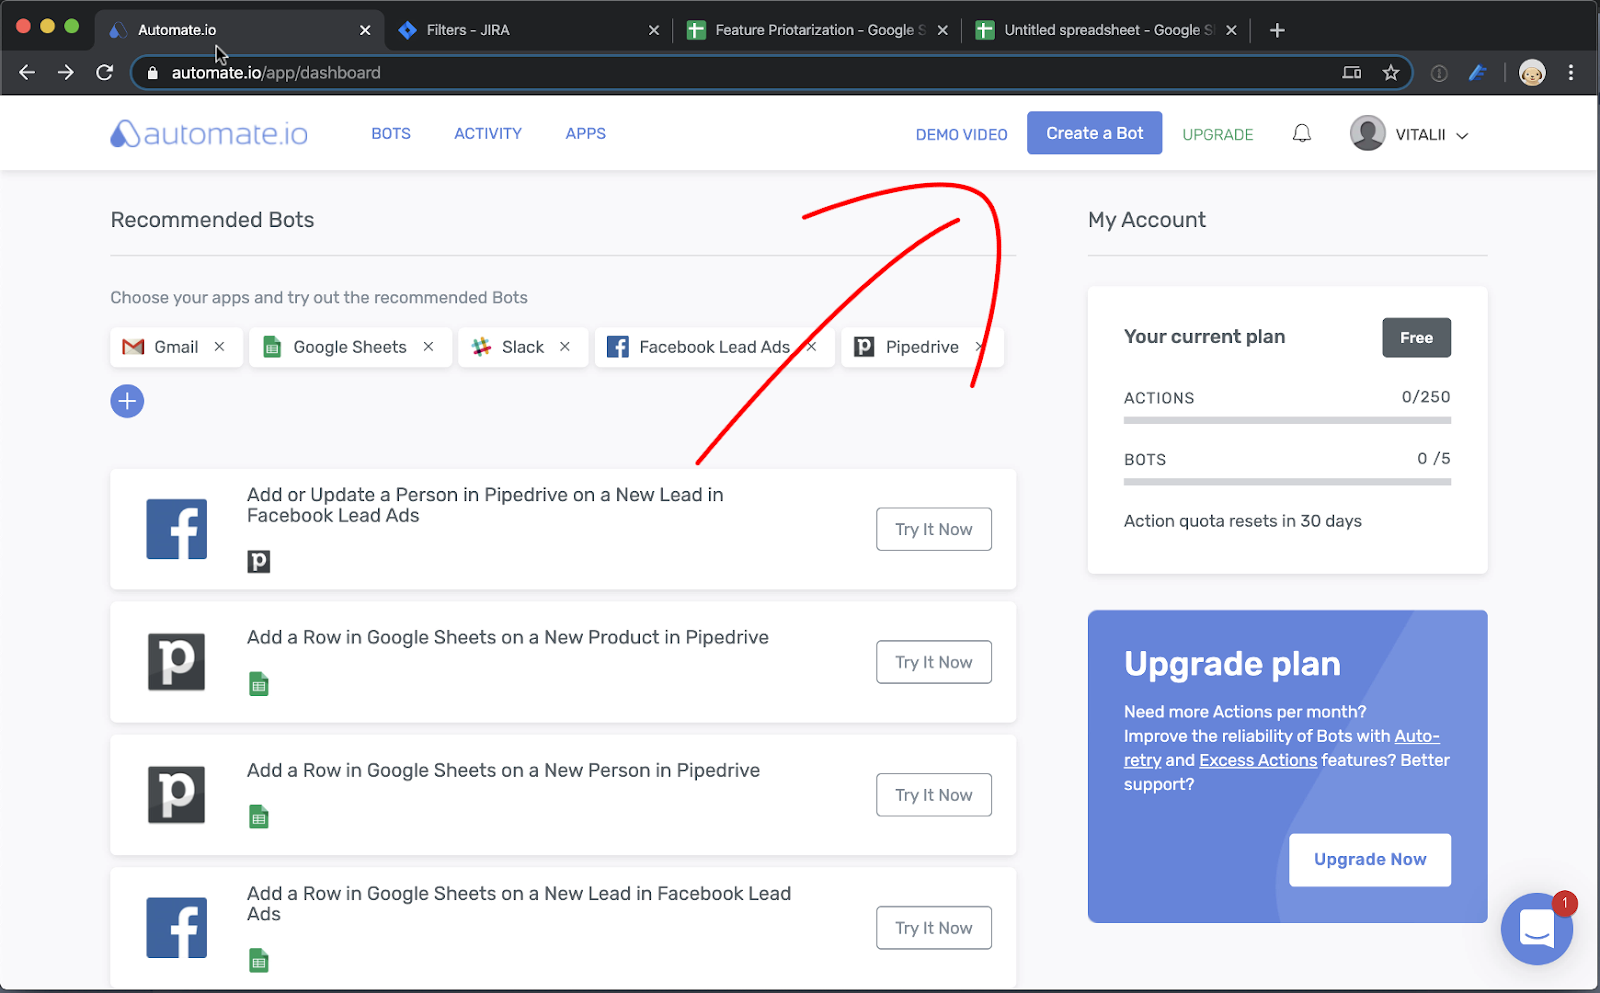Click Sheets icon under New Person bot
The width and height of the screenshot is (1600, 993).
click(x=259, y=817)
